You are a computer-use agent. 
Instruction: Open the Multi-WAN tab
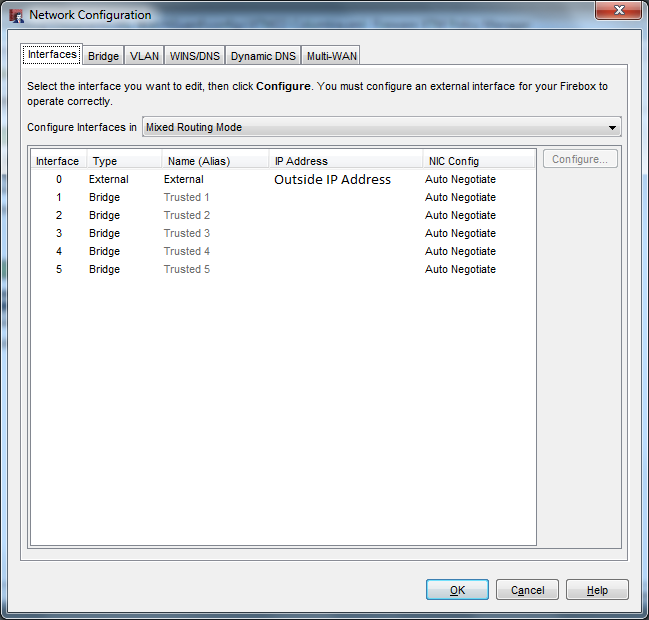(331, 56)
